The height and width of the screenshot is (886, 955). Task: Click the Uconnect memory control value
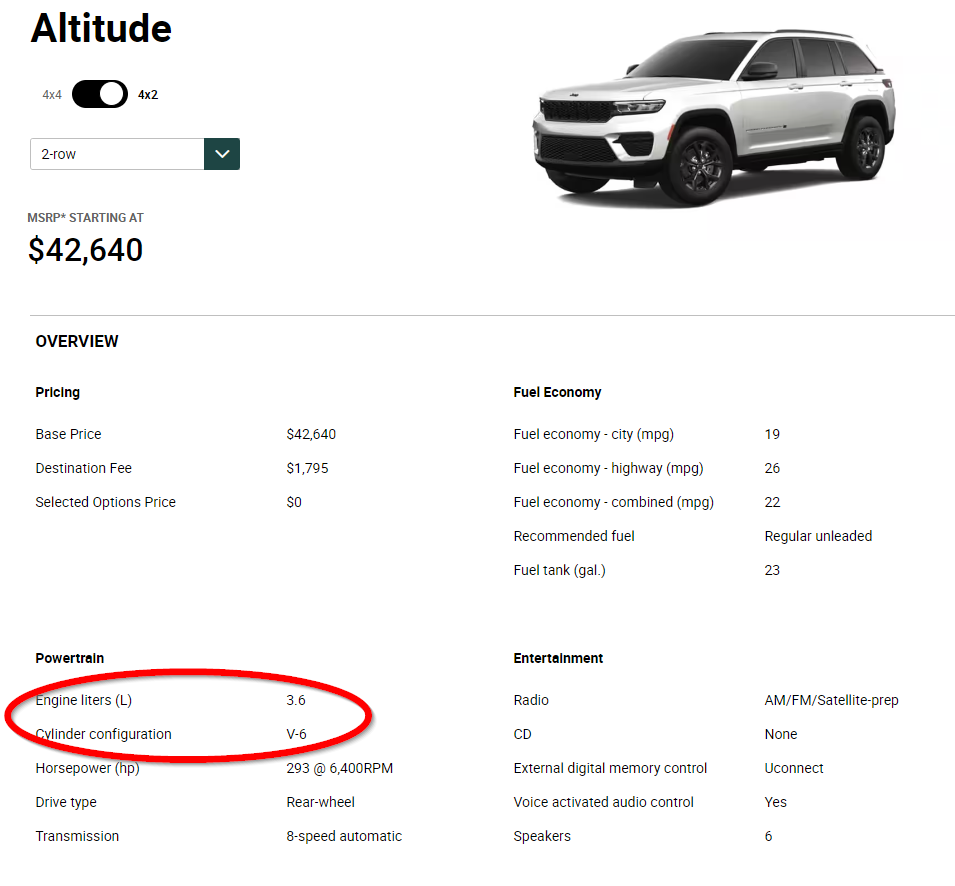tap(794, 768)
